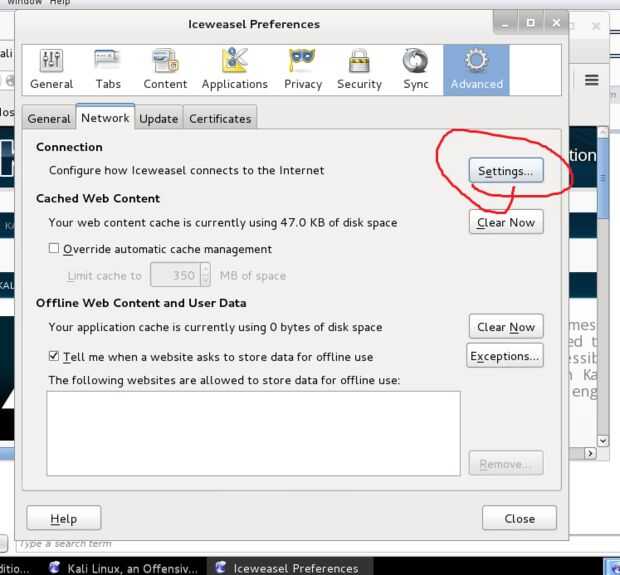The height and width of the screenshot is (575, 620).
Task: Open the Security preferences pane
Action: tap(359, 70)
